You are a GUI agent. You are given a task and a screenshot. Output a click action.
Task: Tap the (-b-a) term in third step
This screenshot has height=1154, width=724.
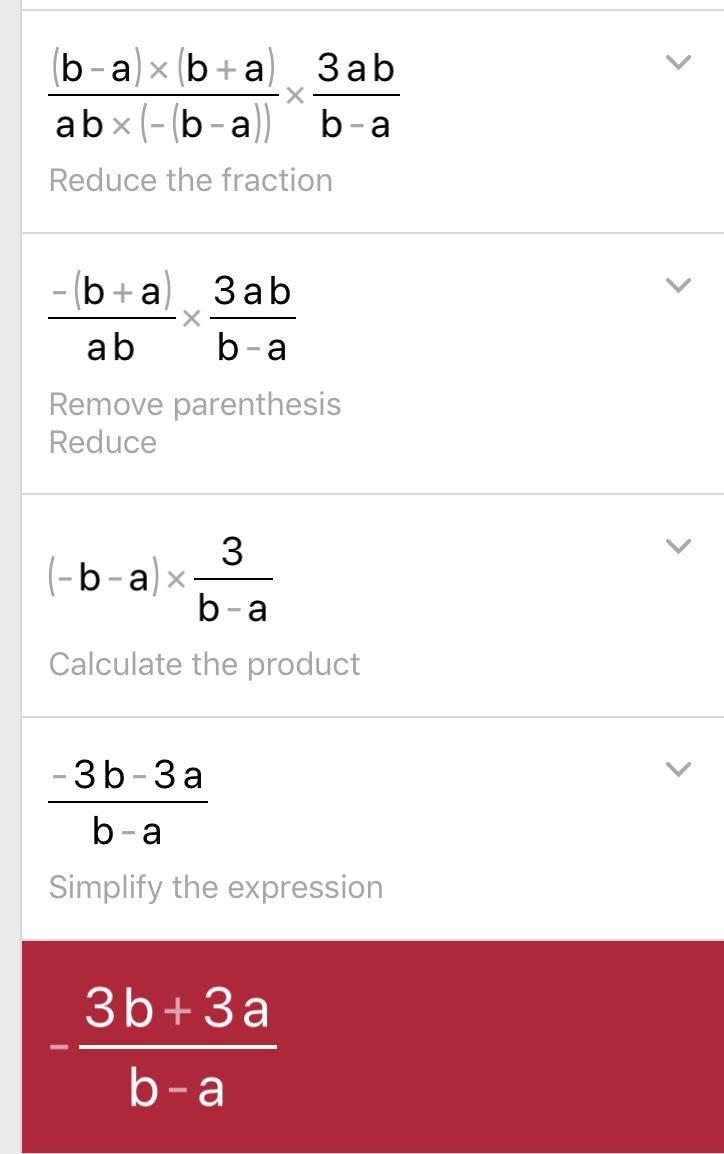click(x=104, y=579)
